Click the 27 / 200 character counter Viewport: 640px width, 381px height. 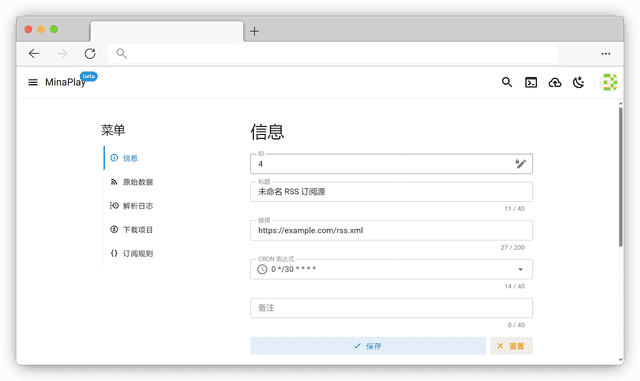[513, 247]
